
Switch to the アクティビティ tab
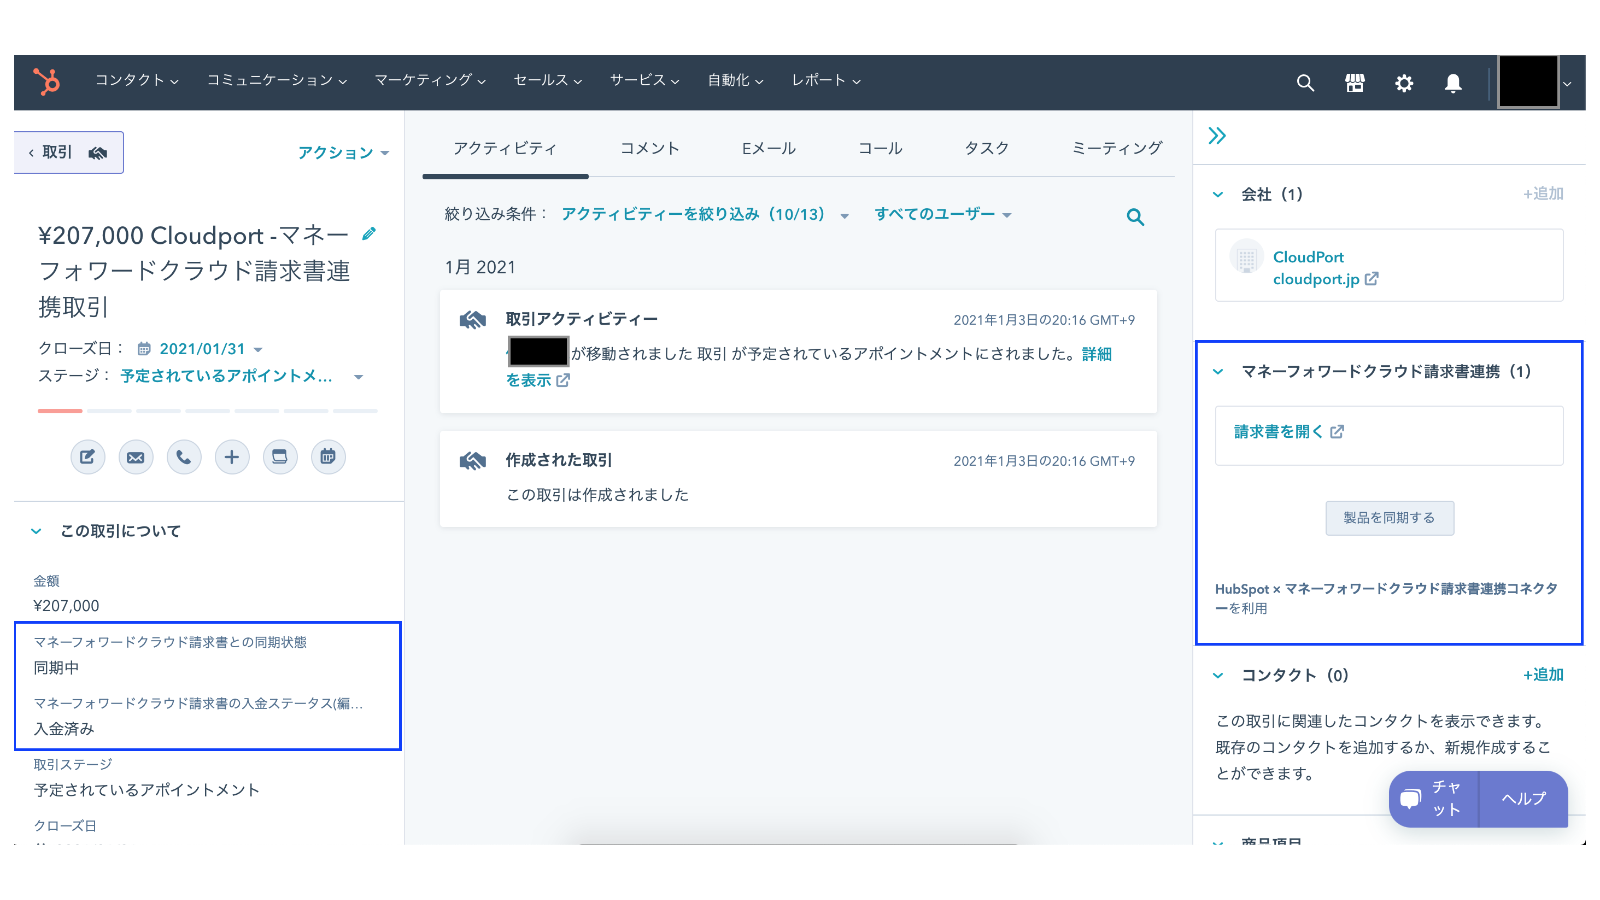click(x=505, y=148)
